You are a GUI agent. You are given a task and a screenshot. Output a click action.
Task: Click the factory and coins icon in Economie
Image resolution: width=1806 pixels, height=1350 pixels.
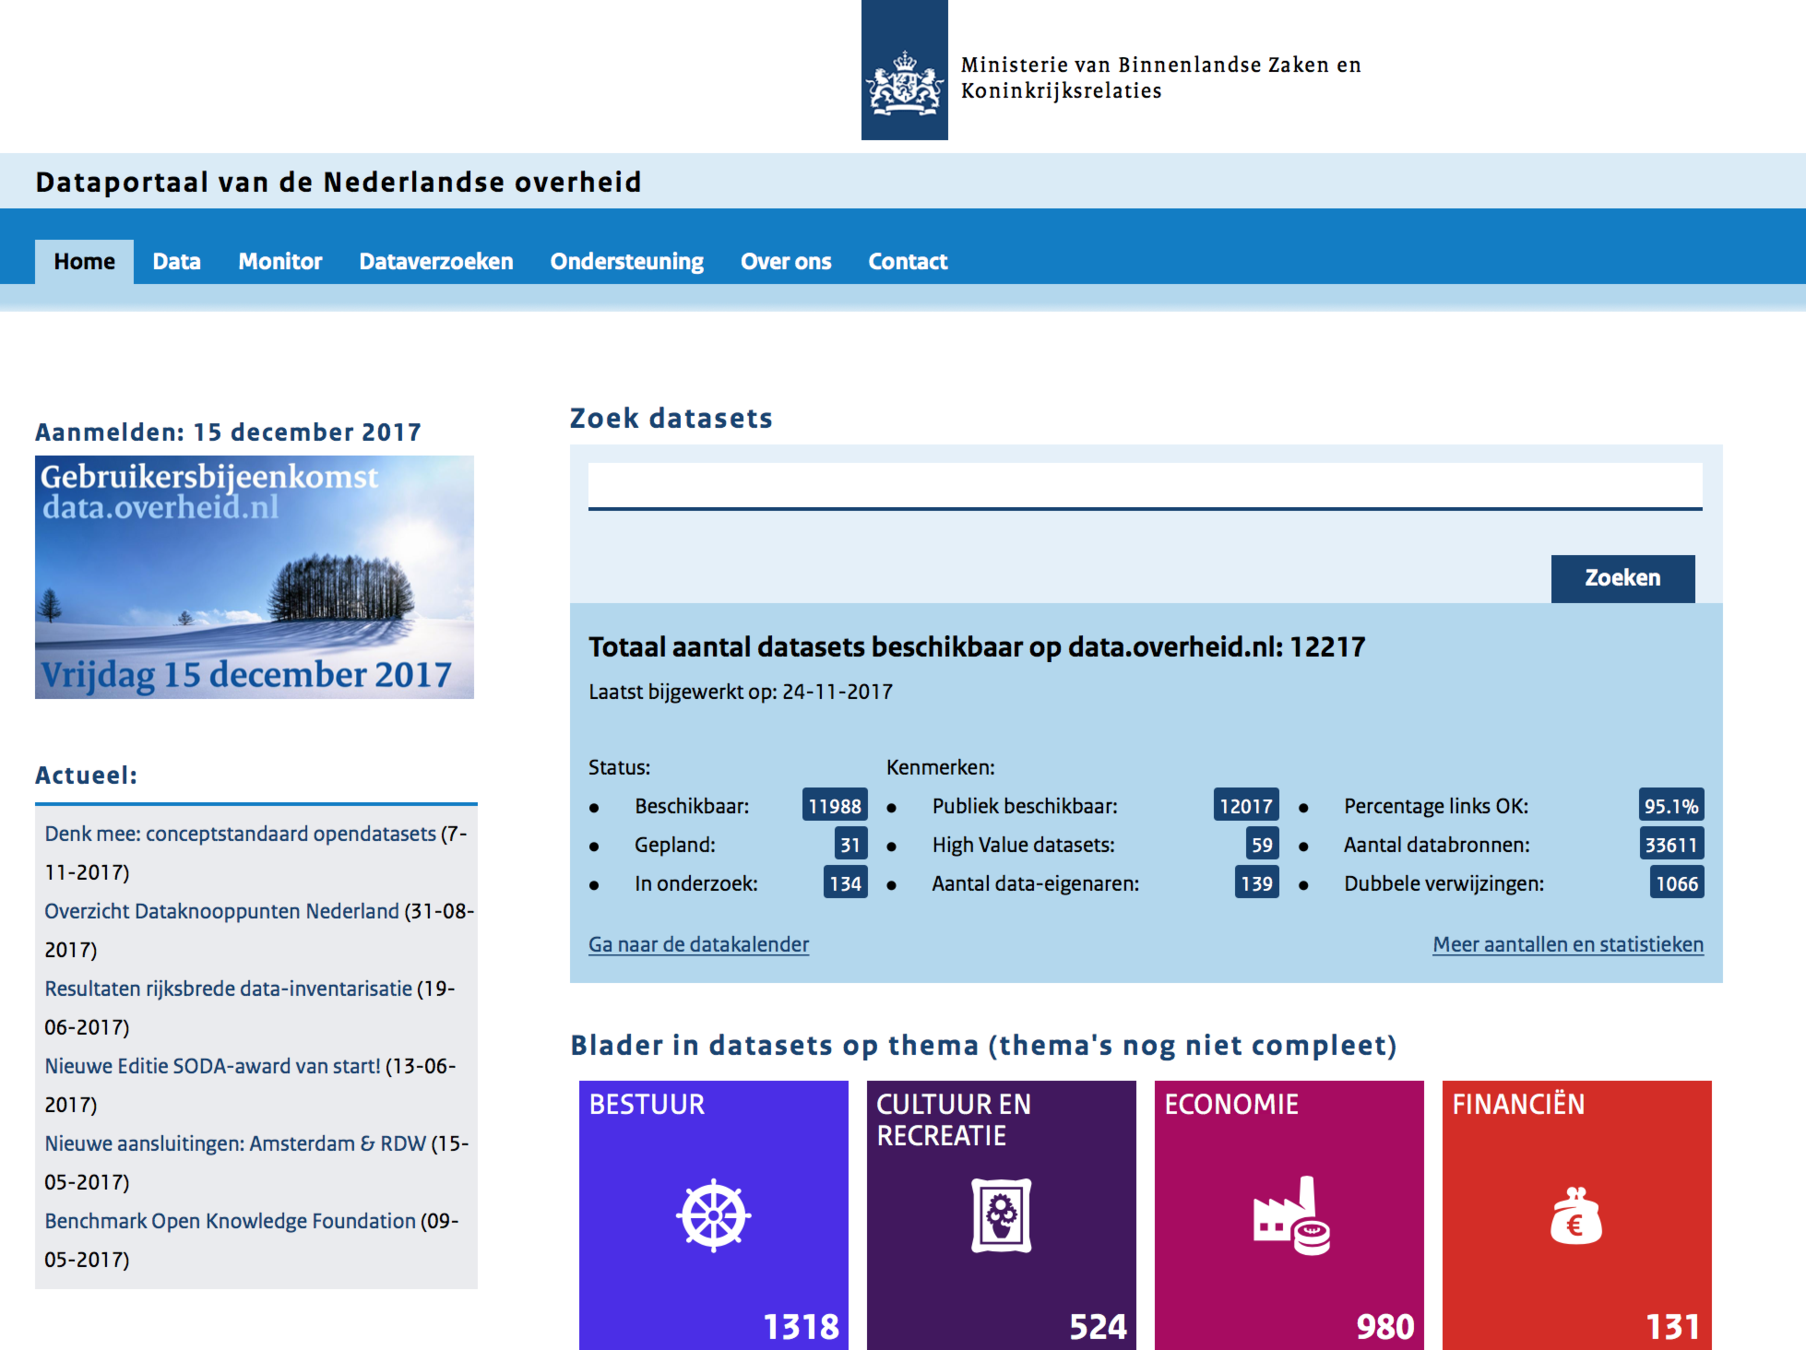(x=1291, y=1216)
